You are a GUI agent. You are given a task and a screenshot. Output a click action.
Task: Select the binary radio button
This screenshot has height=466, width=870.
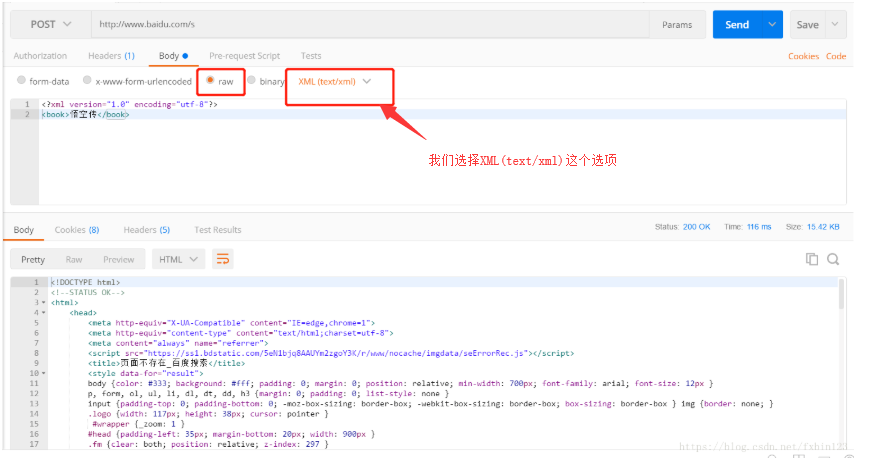point(251,80)
